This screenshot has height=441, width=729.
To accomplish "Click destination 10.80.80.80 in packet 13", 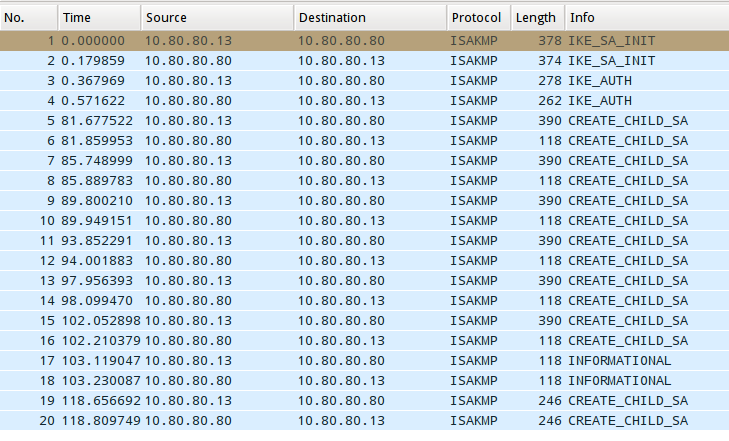I will 341,281.
